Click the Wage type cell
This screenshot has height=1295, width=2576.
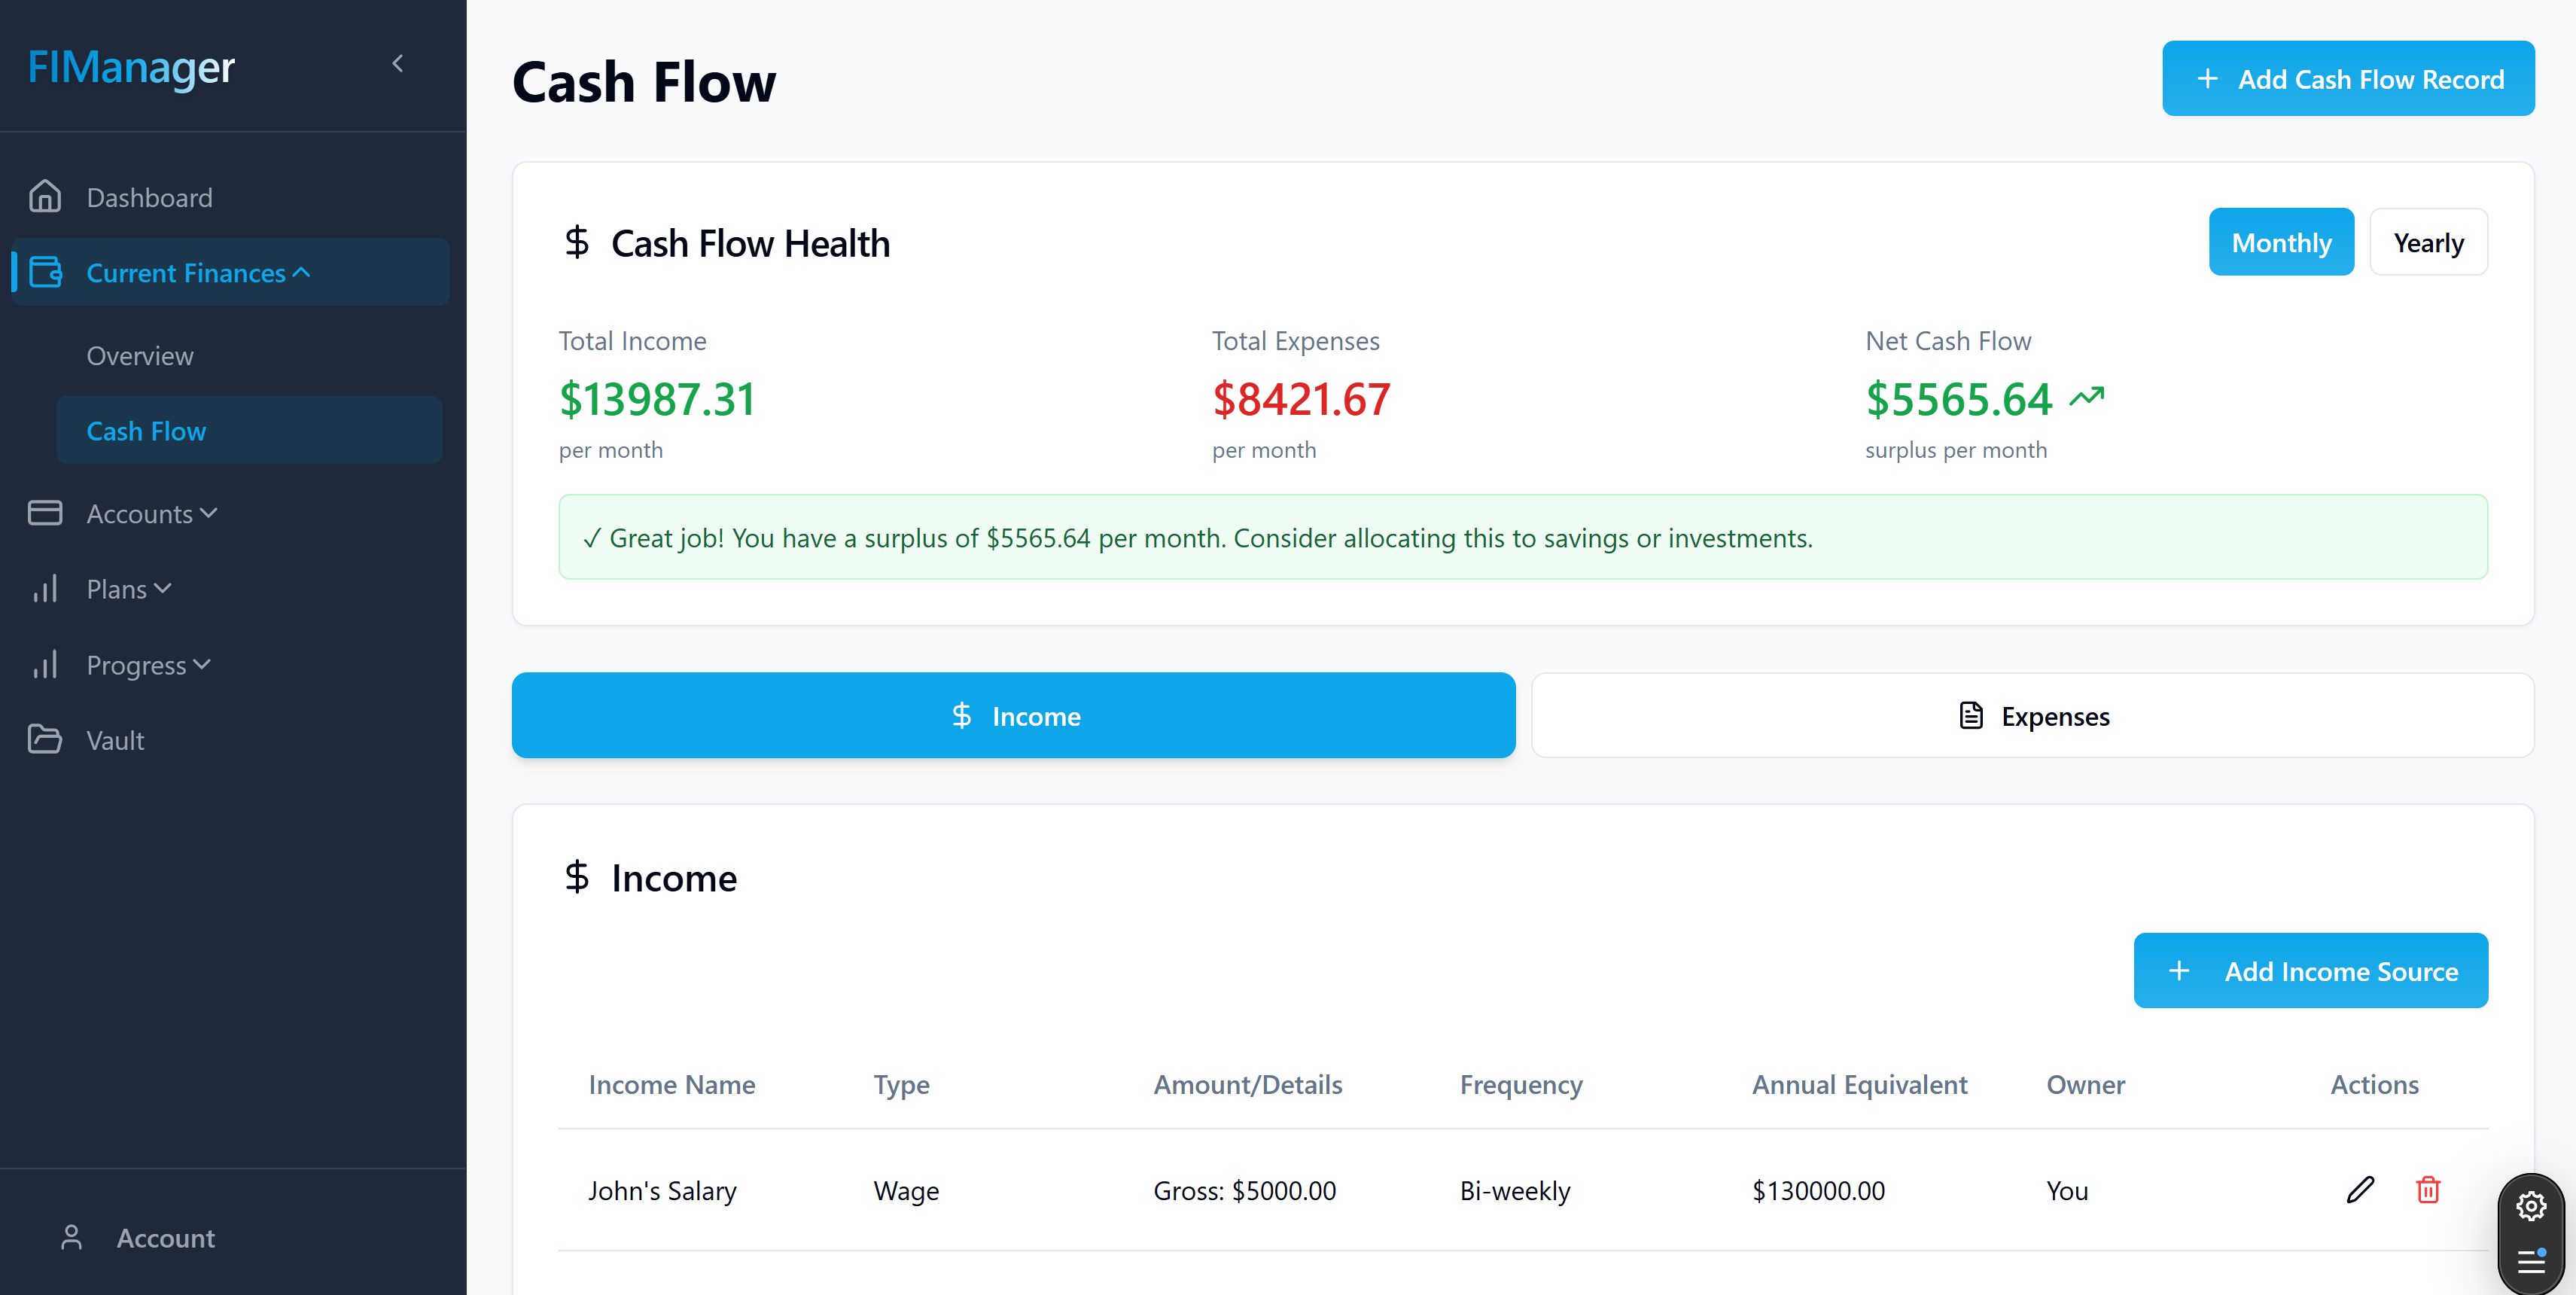[x=906, y=1191]
